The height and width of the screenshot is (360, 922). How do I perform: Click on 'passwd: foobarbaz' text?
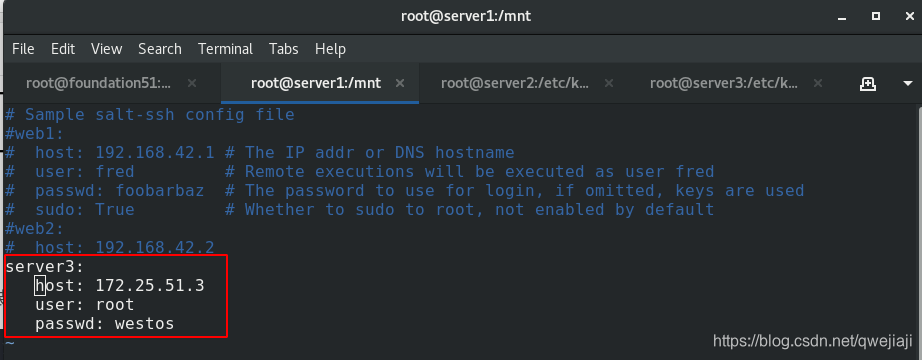119,191
